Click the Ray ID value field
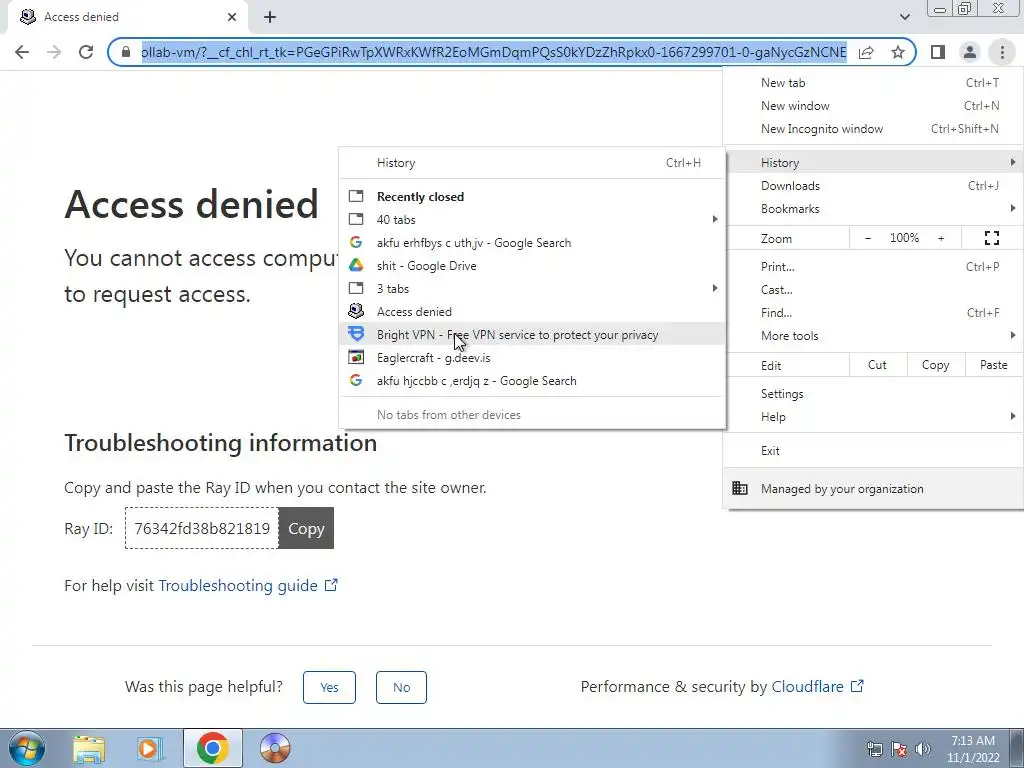The image size is (1024, 768). point(202,528)
